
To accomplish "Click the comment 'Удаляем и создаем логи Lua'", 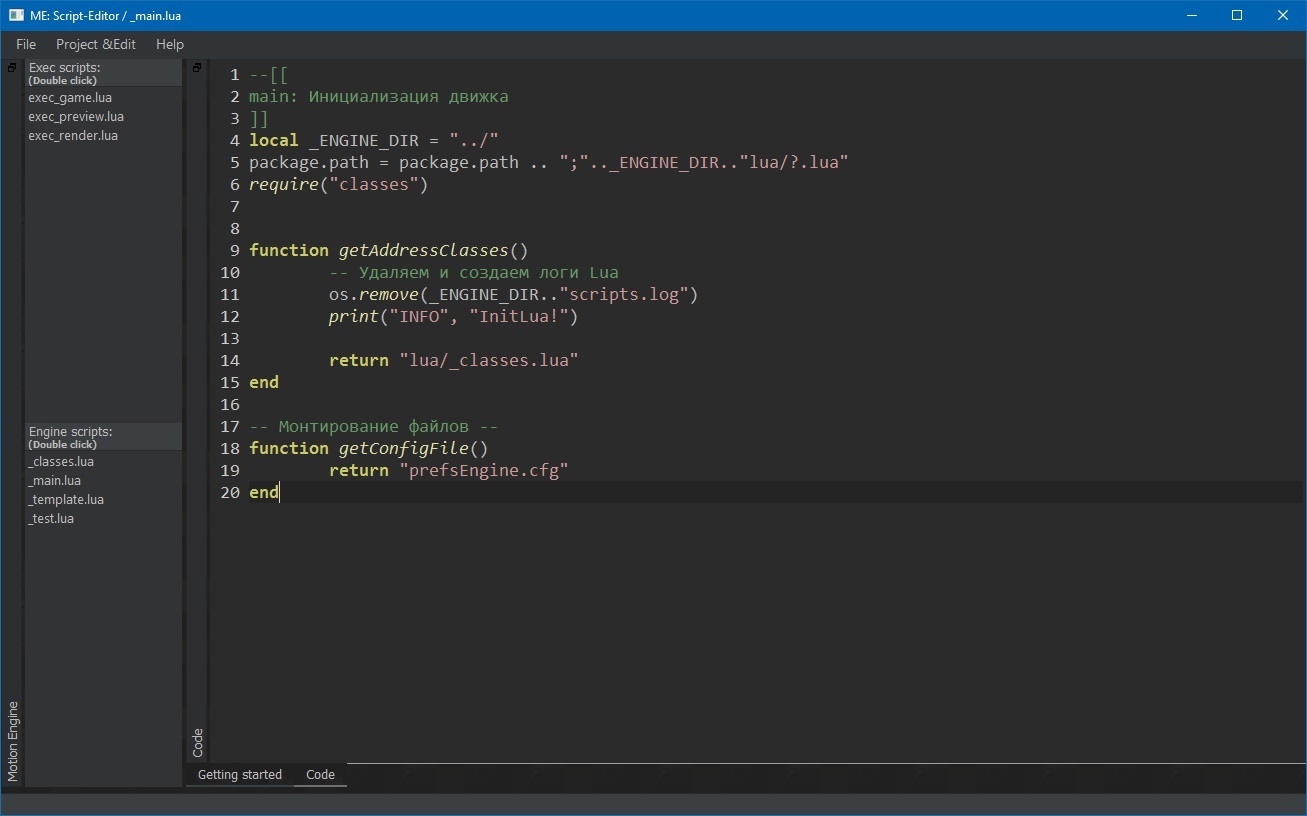I will pos(473,273).
